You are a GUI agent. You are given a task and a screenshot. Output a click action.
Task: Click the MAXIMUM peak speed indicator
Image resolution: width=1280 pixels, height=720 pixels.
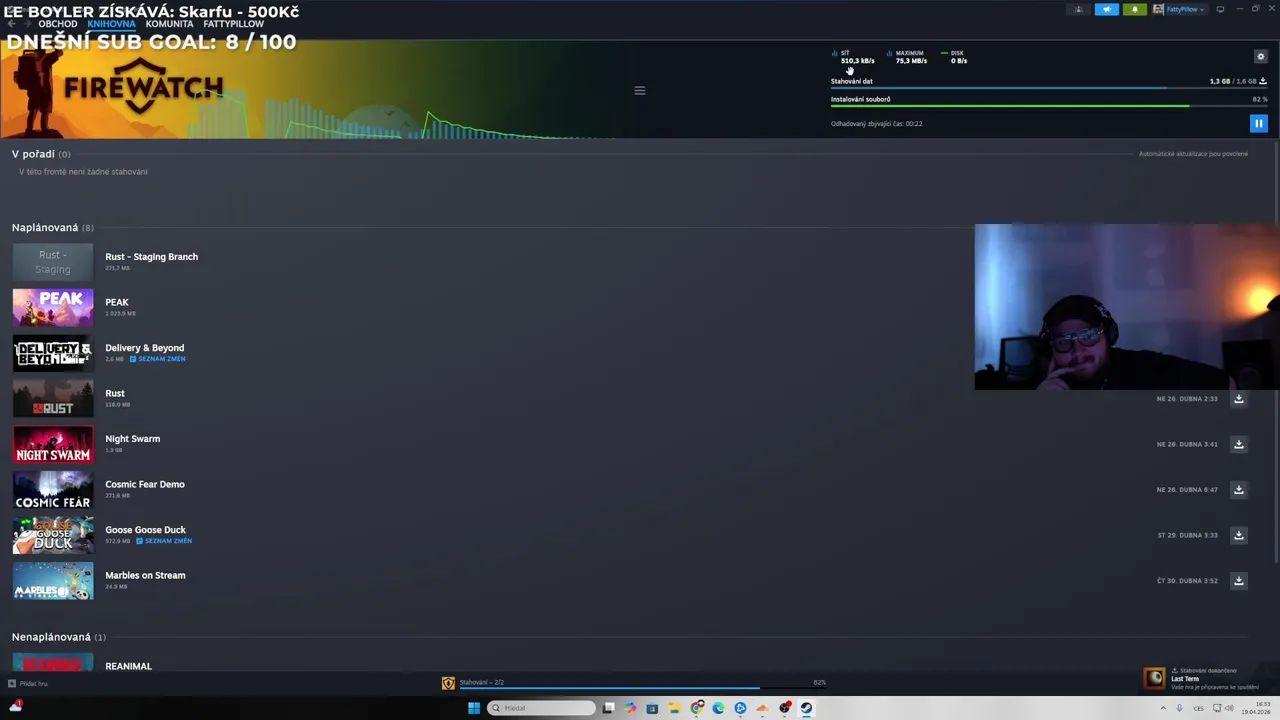pyautogui.click(x=908, y=57)
